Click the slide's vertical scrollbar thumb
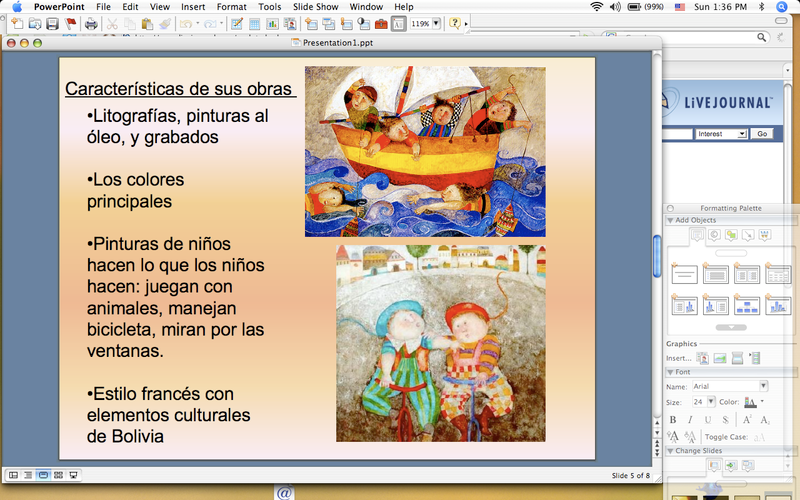The image size is (800, 500). coord(657,257)
